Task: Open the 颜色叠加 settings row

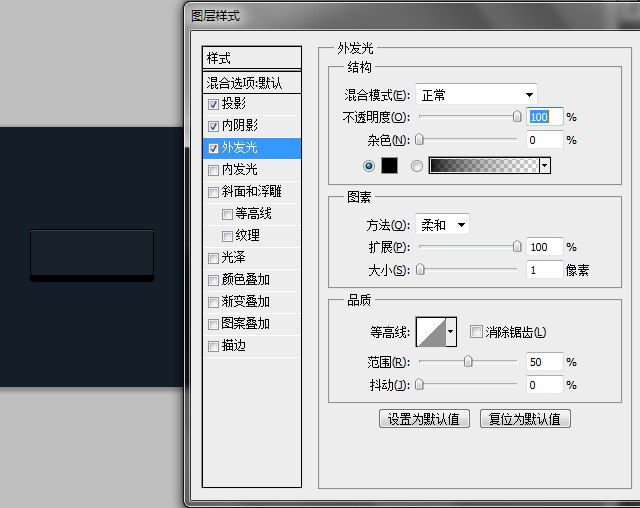Action: [x=252, y=280]
